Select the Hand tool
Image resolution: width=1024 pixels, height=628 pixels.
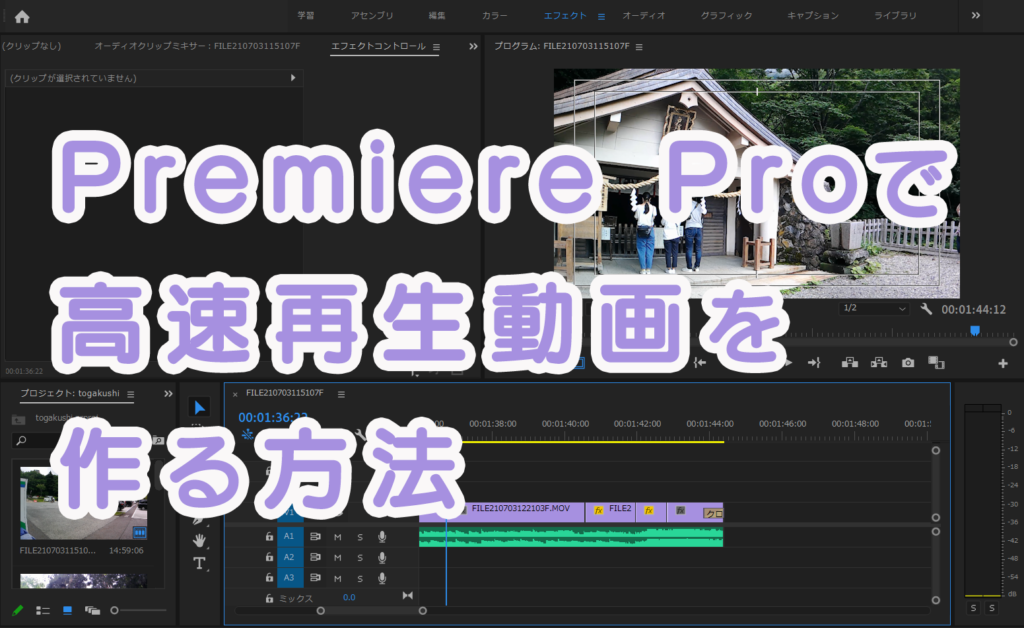[199, 541]
